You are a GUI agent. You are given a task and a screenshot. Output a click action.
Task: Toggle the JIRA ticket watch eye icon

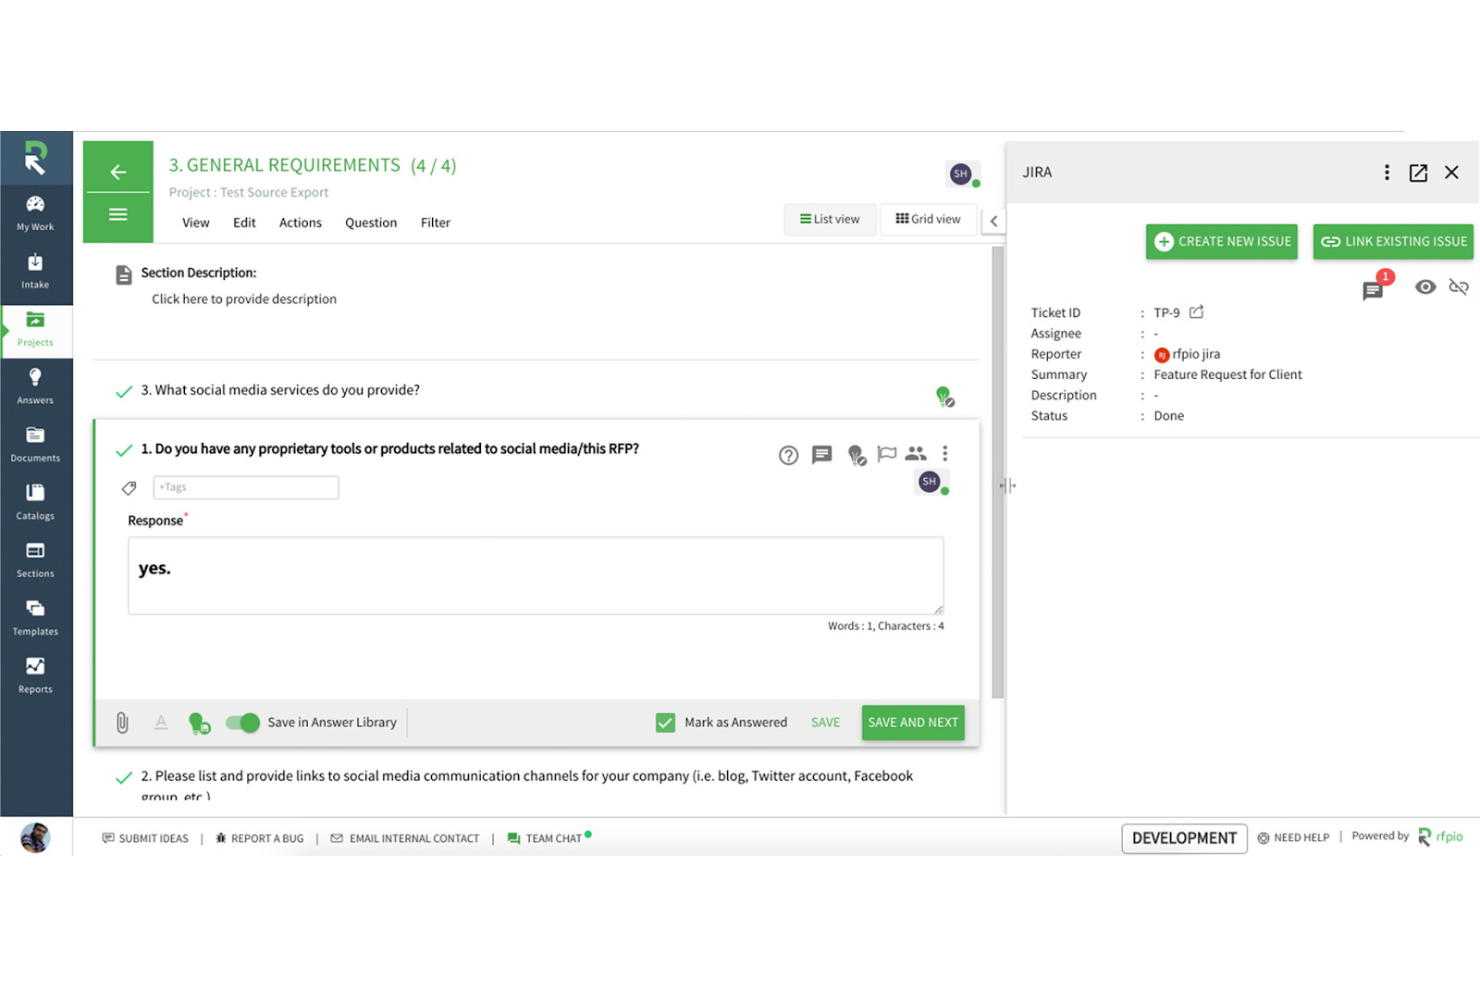point(1426,287)
